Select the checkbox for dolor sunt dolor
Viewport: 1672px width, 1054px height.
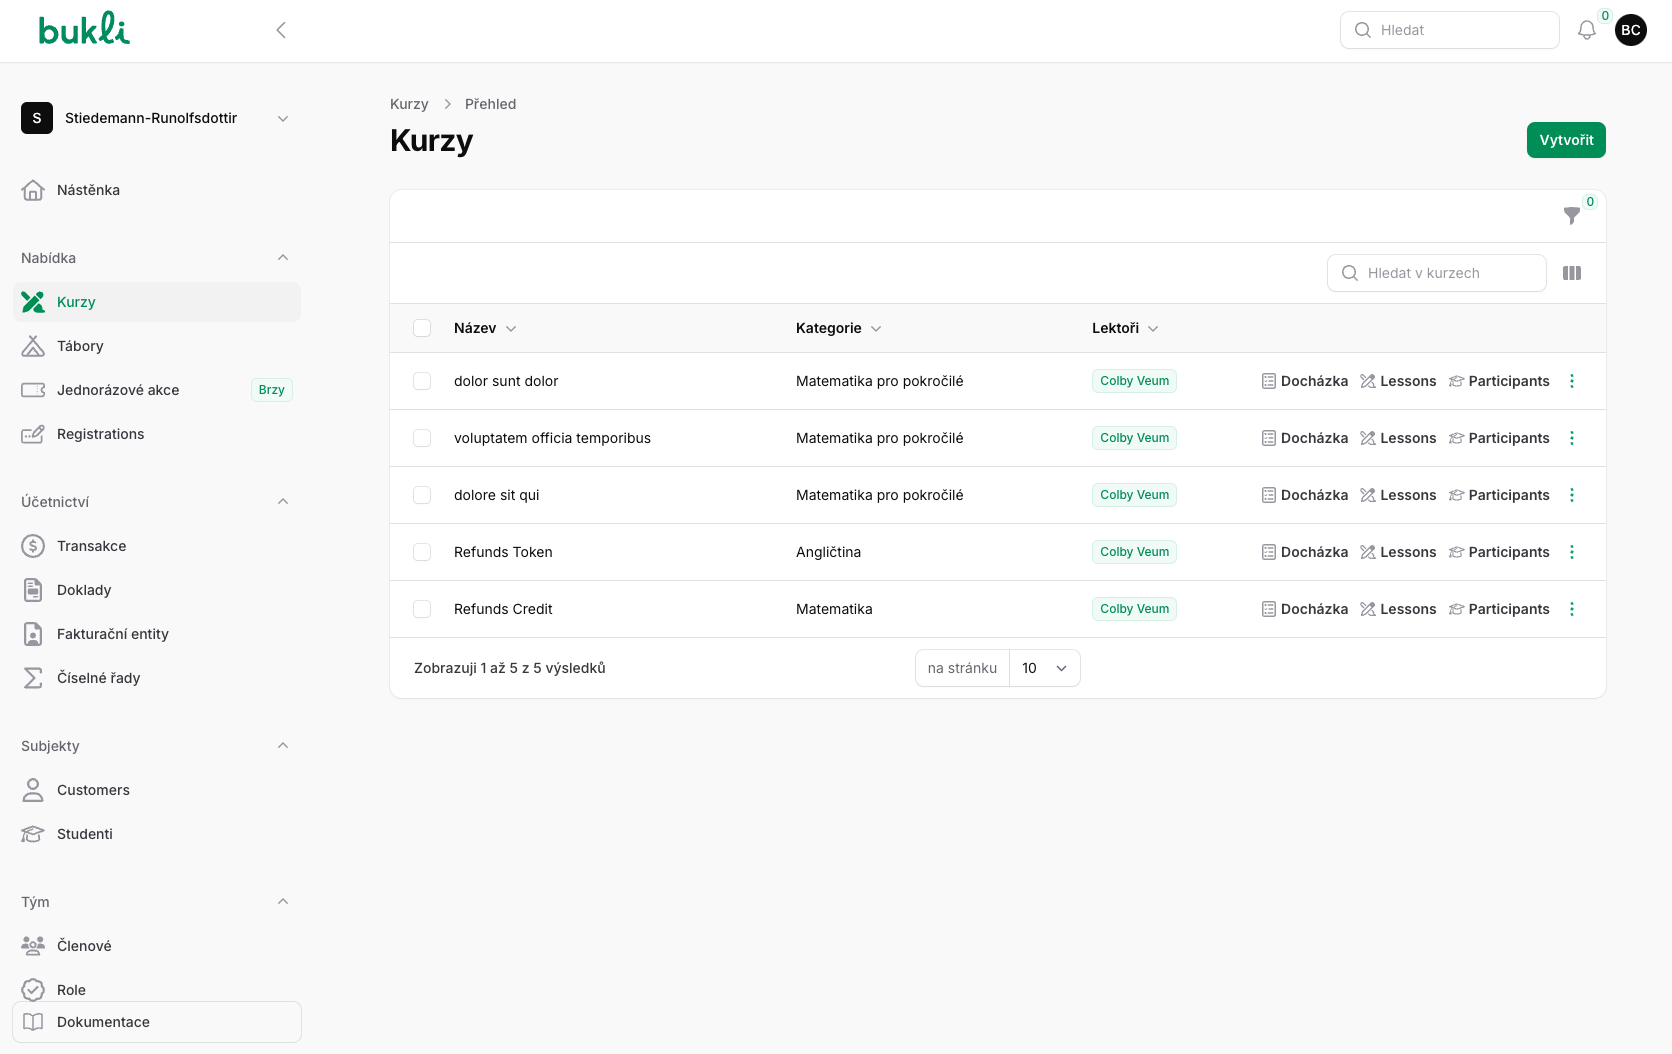coord(422,381)
